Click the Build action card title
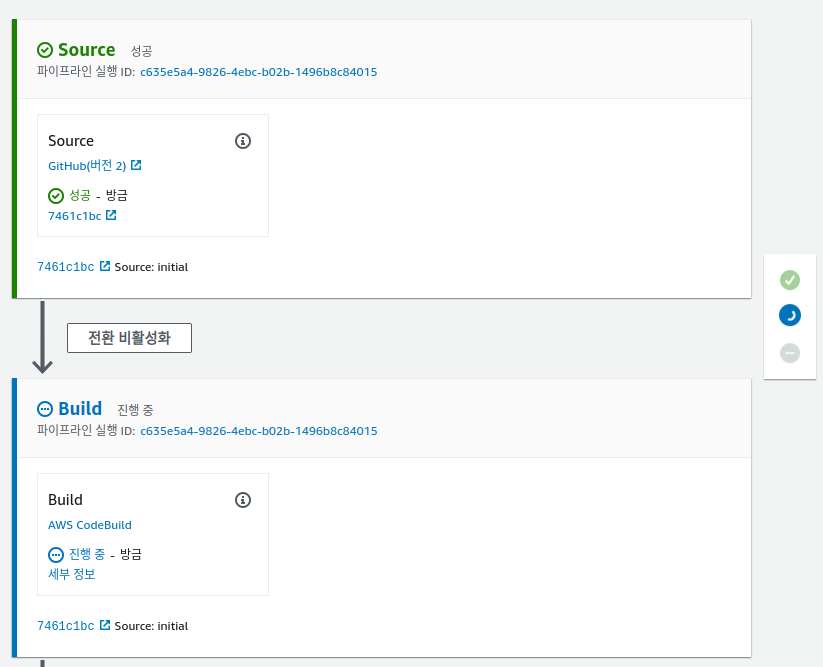This screenshot has height=667, width=823. coord(65,500)
